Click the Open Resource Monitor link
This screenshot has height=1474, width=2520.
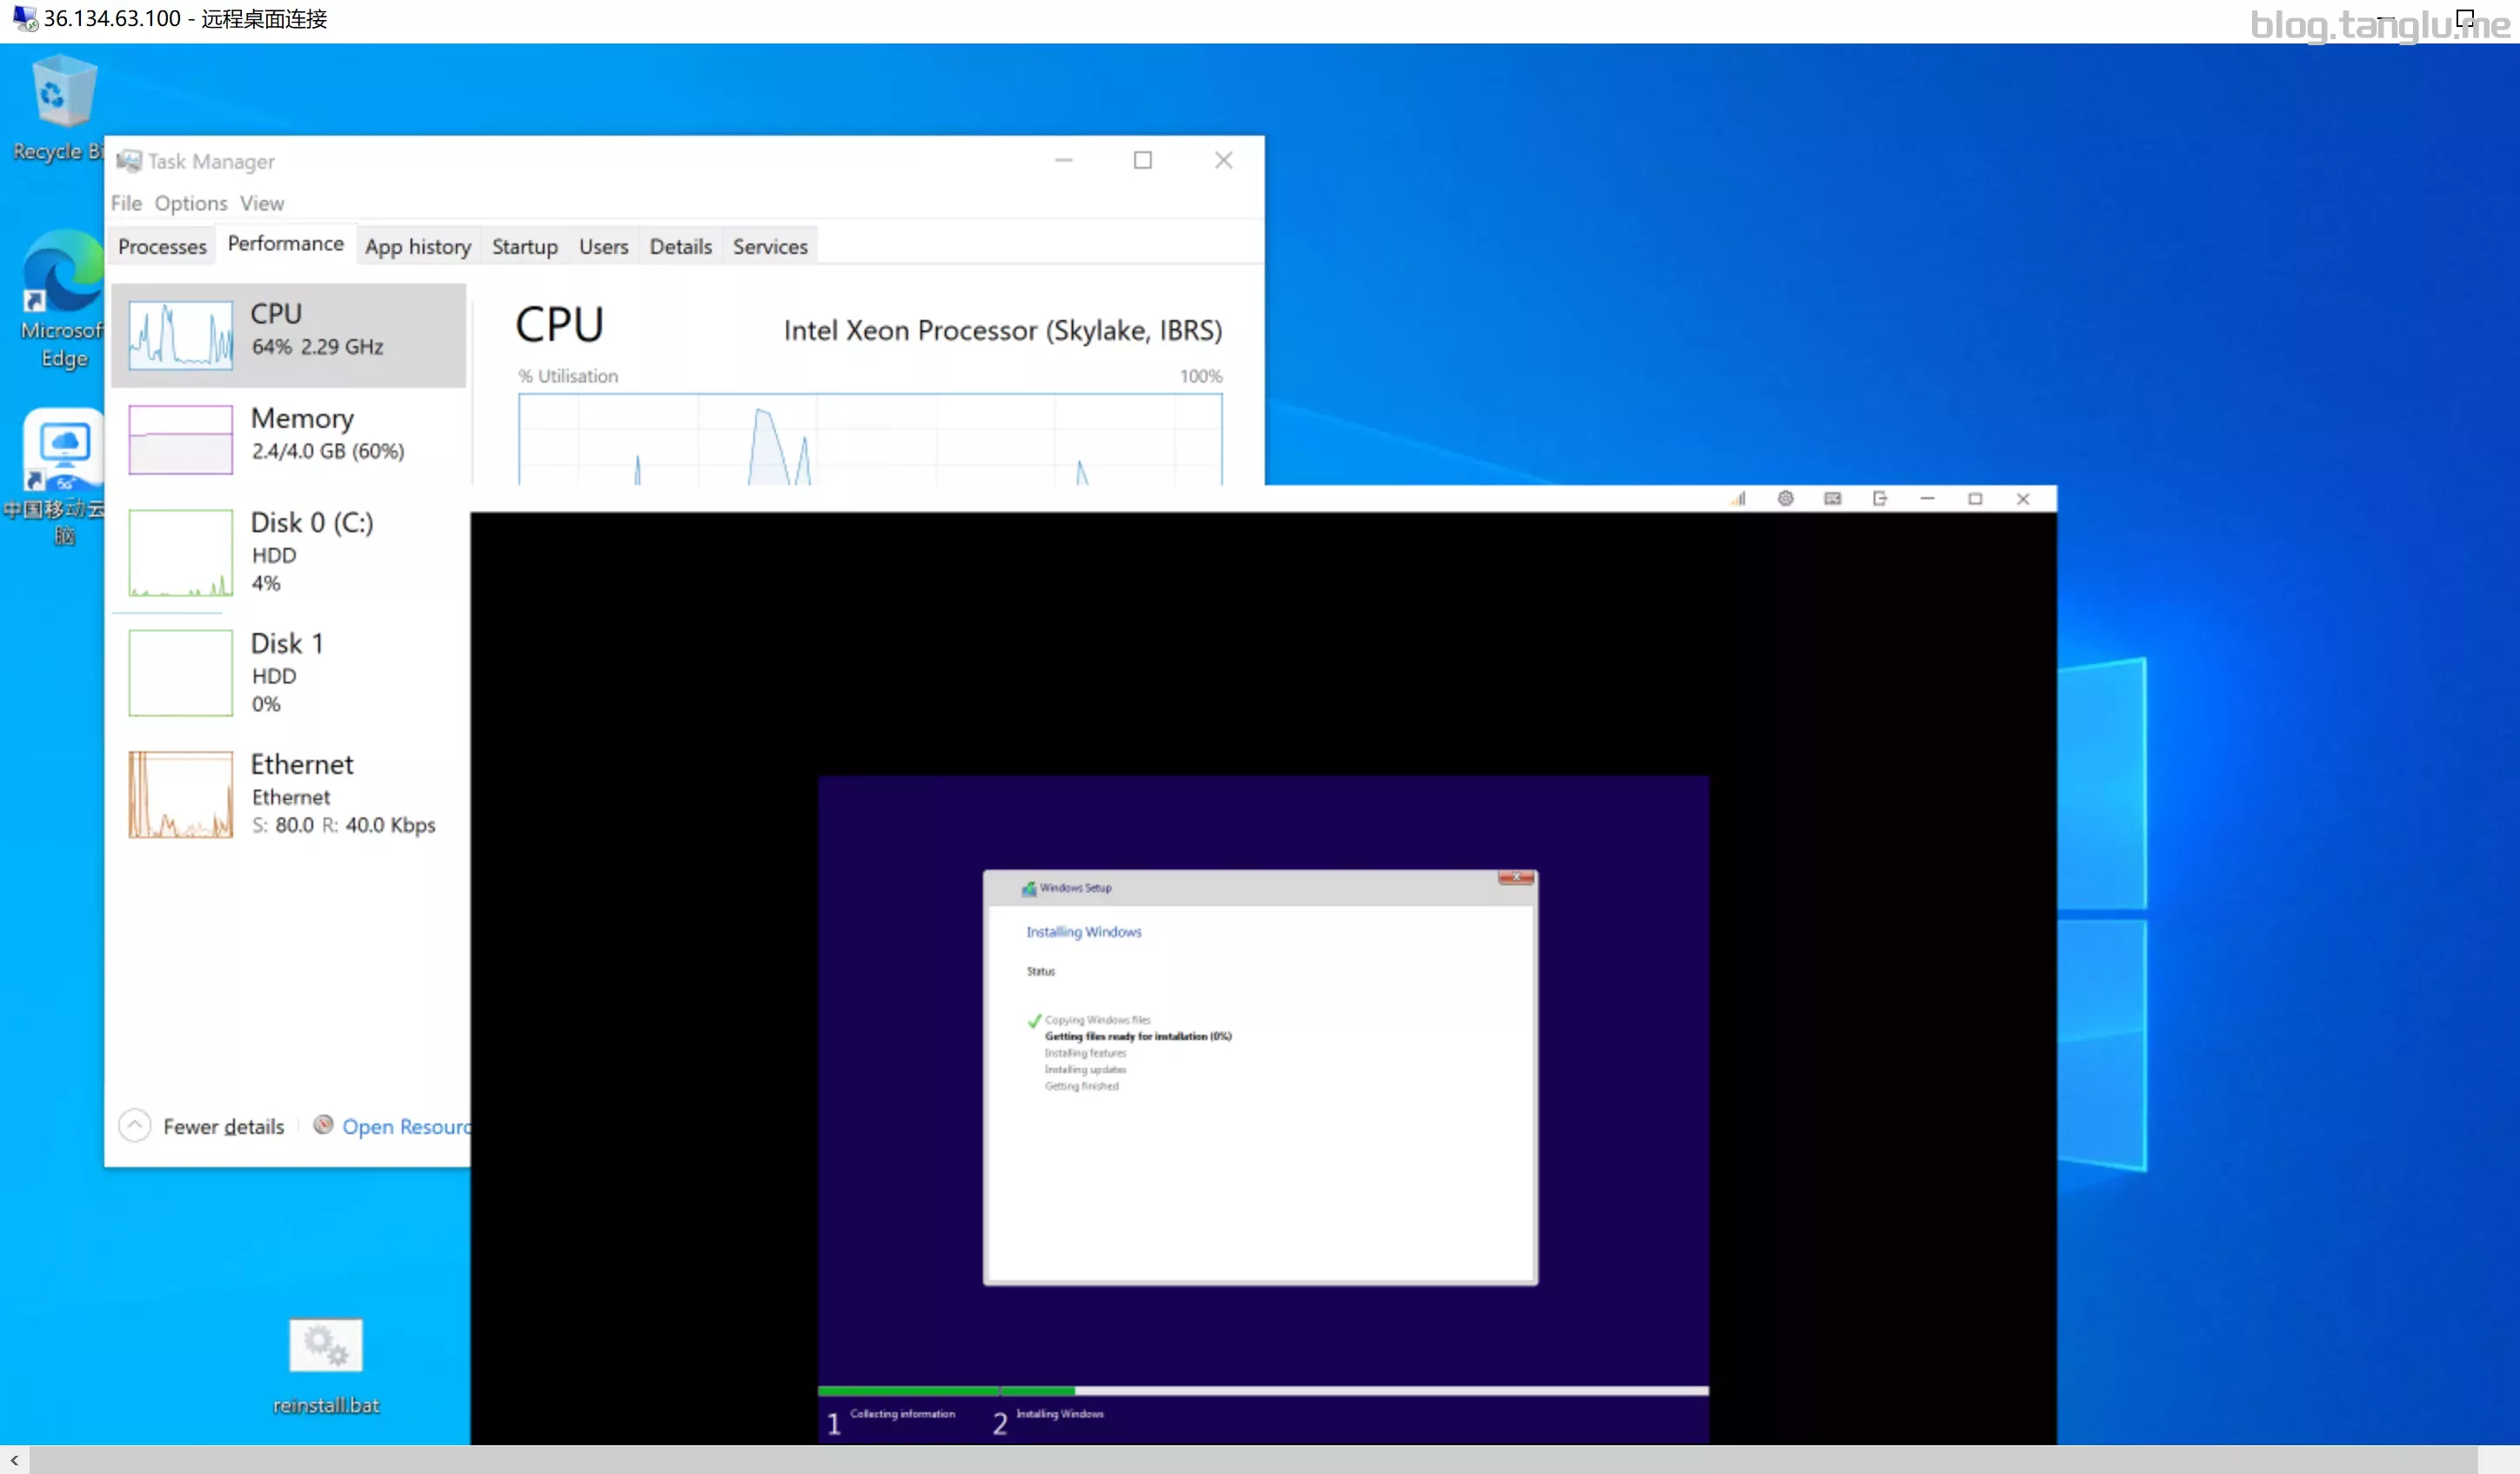coord(406,1127)
